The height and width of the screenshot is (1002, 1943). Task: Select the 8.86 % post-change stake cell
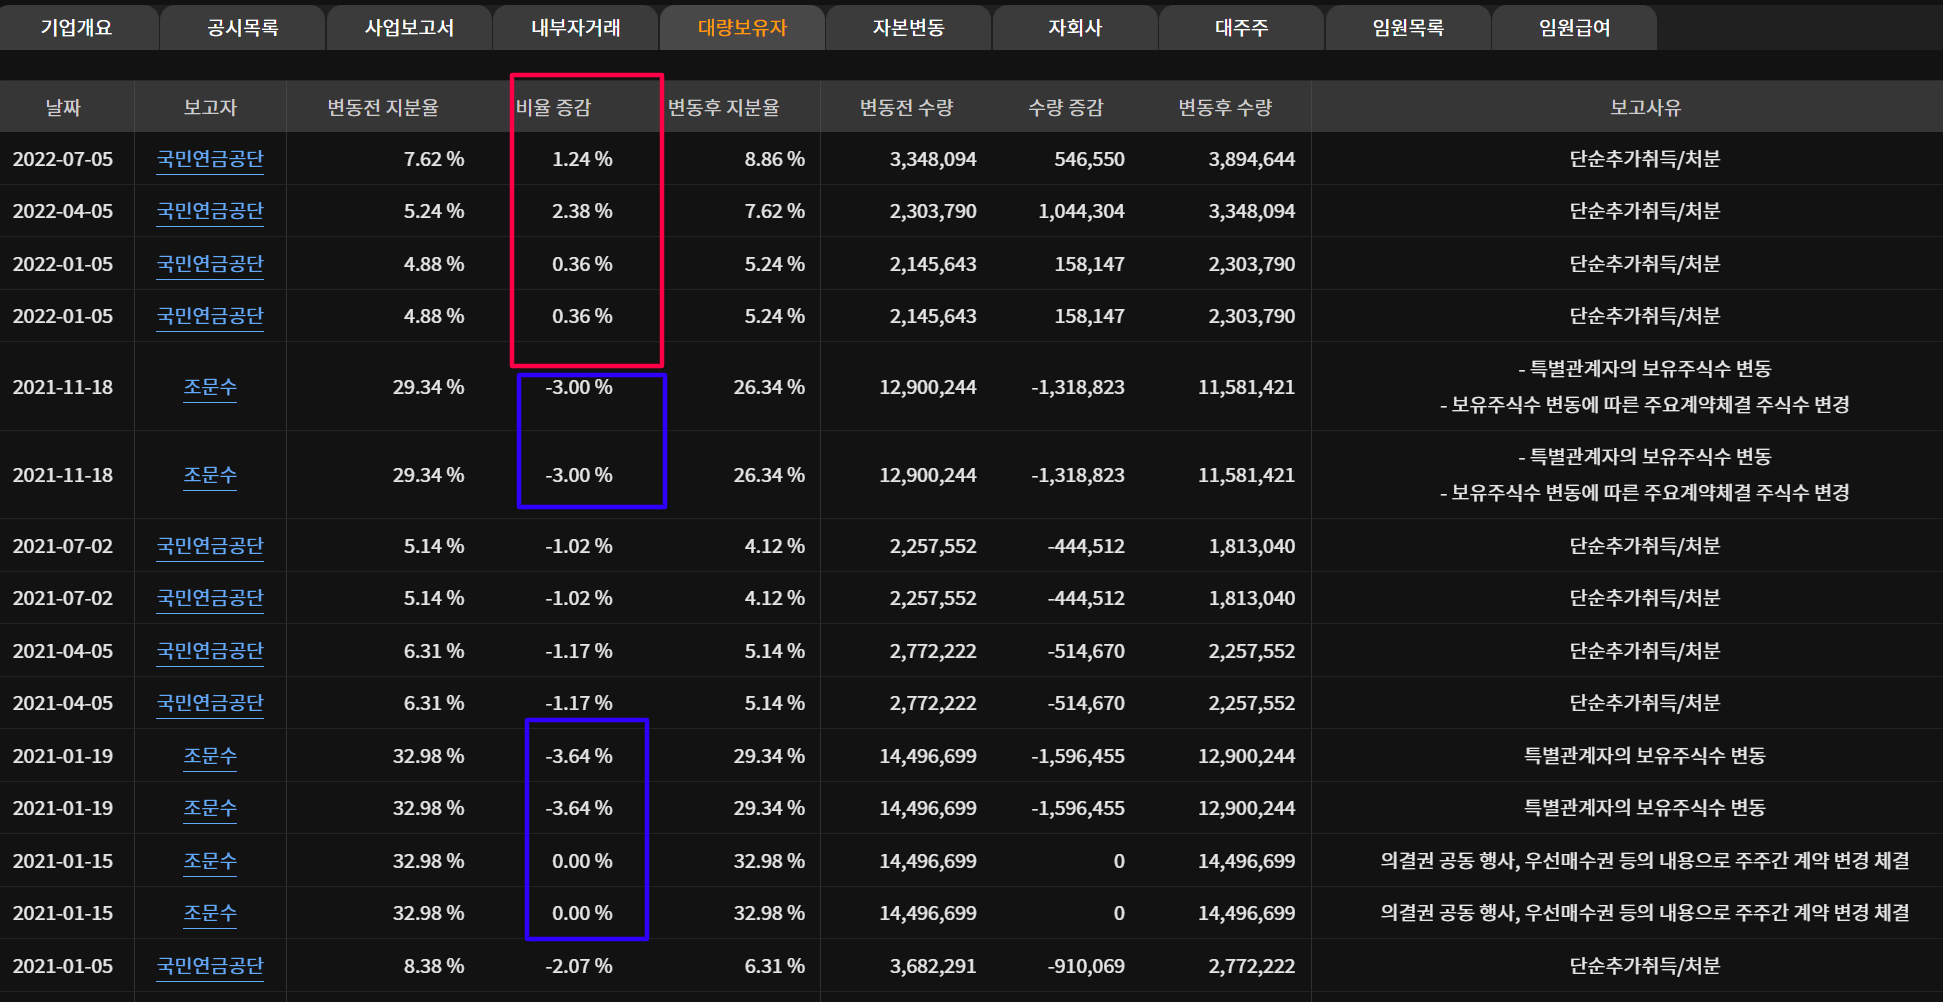[x=775, y=159]
